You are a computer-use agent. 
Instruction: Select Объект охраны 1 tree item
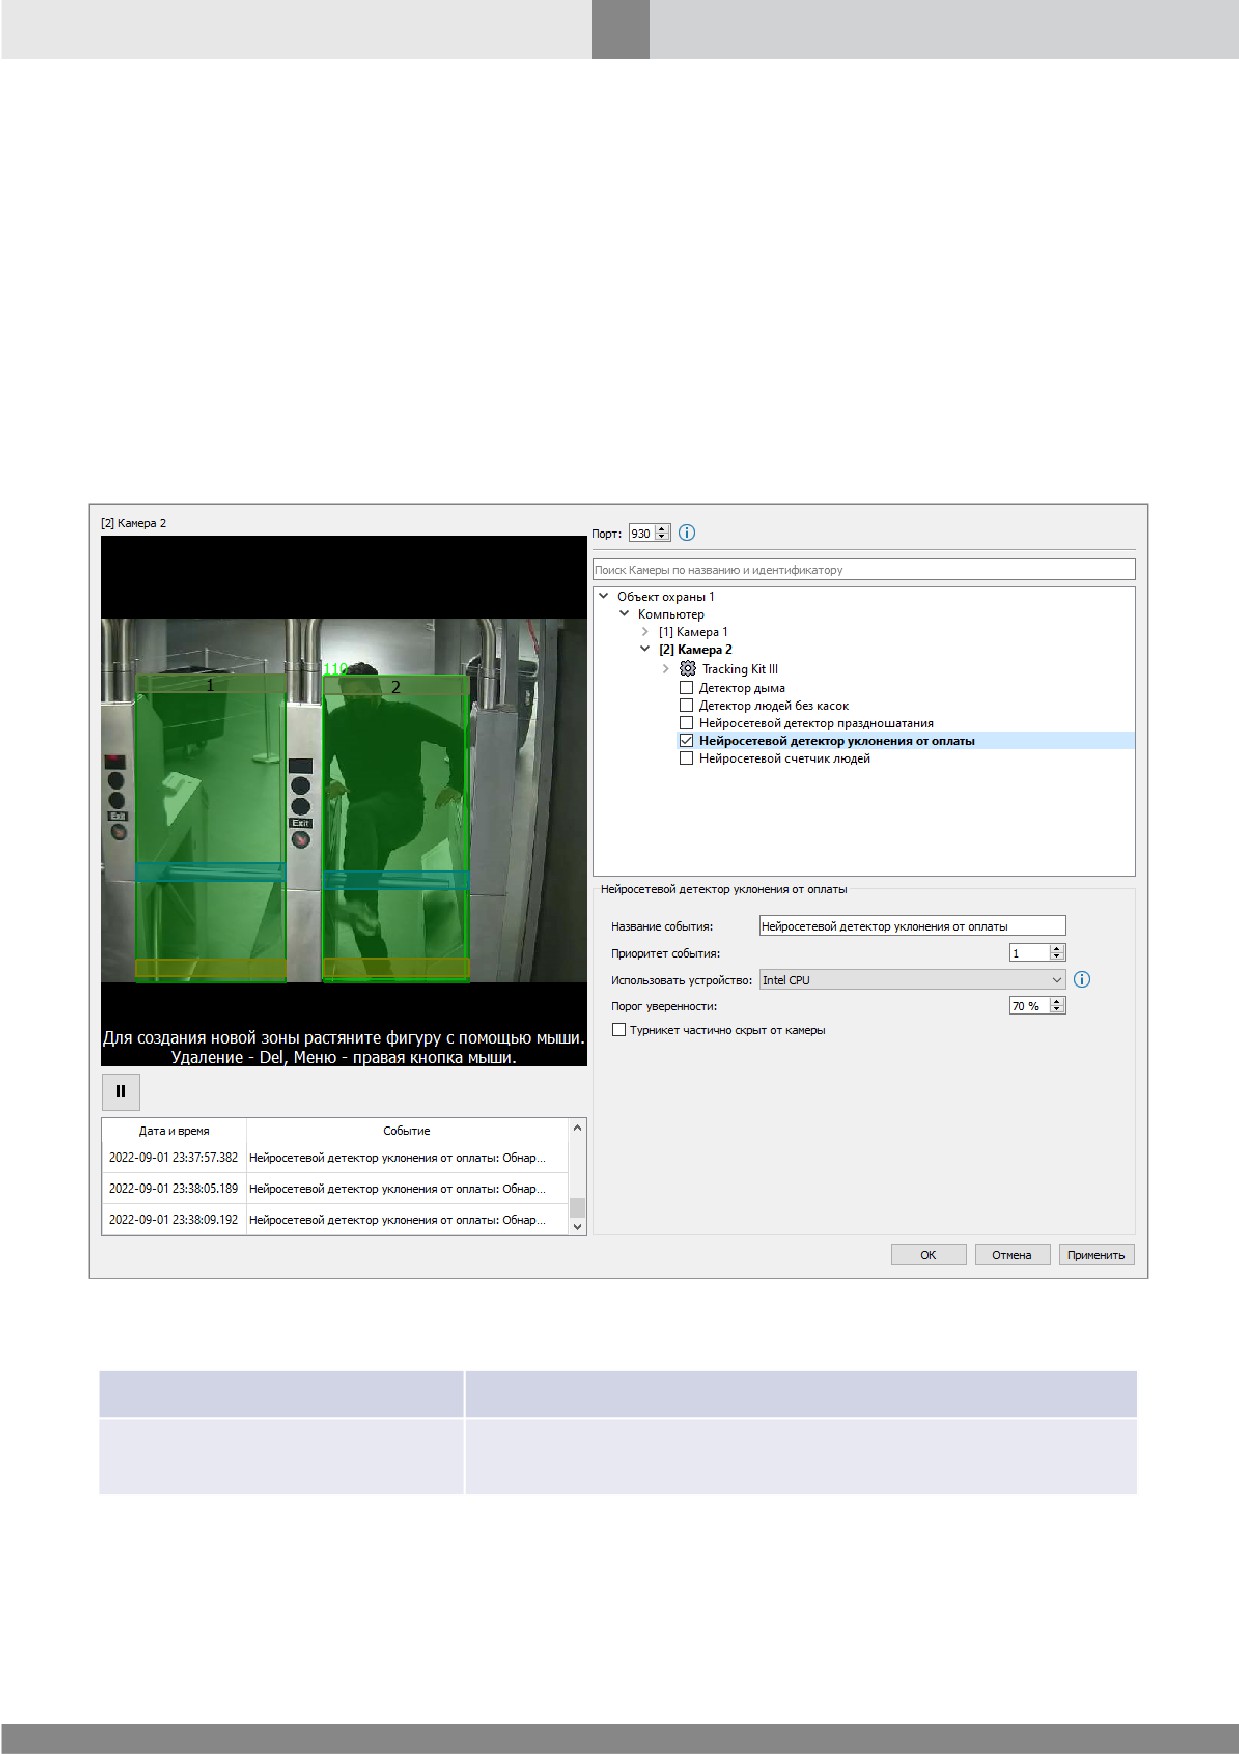[665, 596]
